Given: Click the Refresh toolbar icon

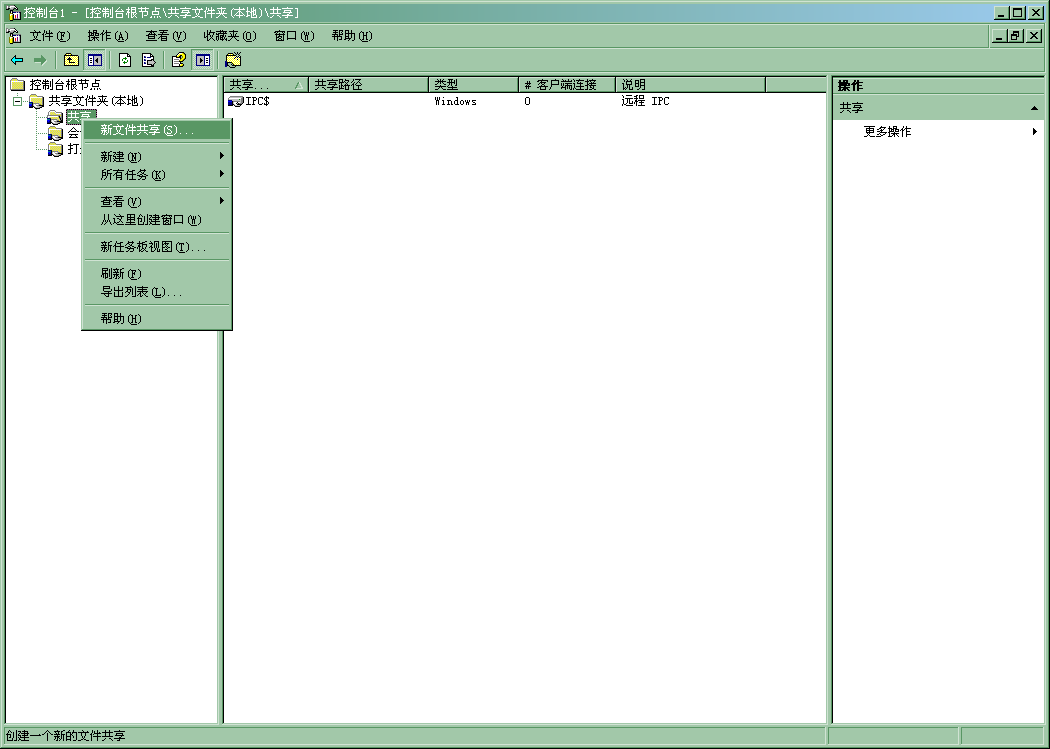Looking at the screenshot, I should 125,60.
